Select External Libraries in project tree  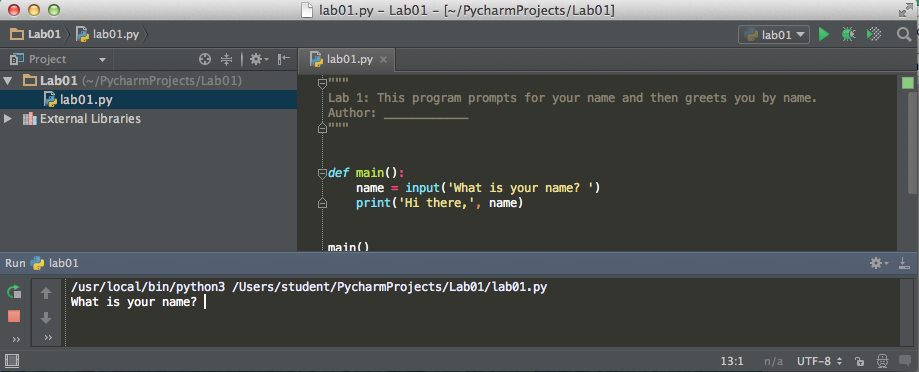click(81, 119)
